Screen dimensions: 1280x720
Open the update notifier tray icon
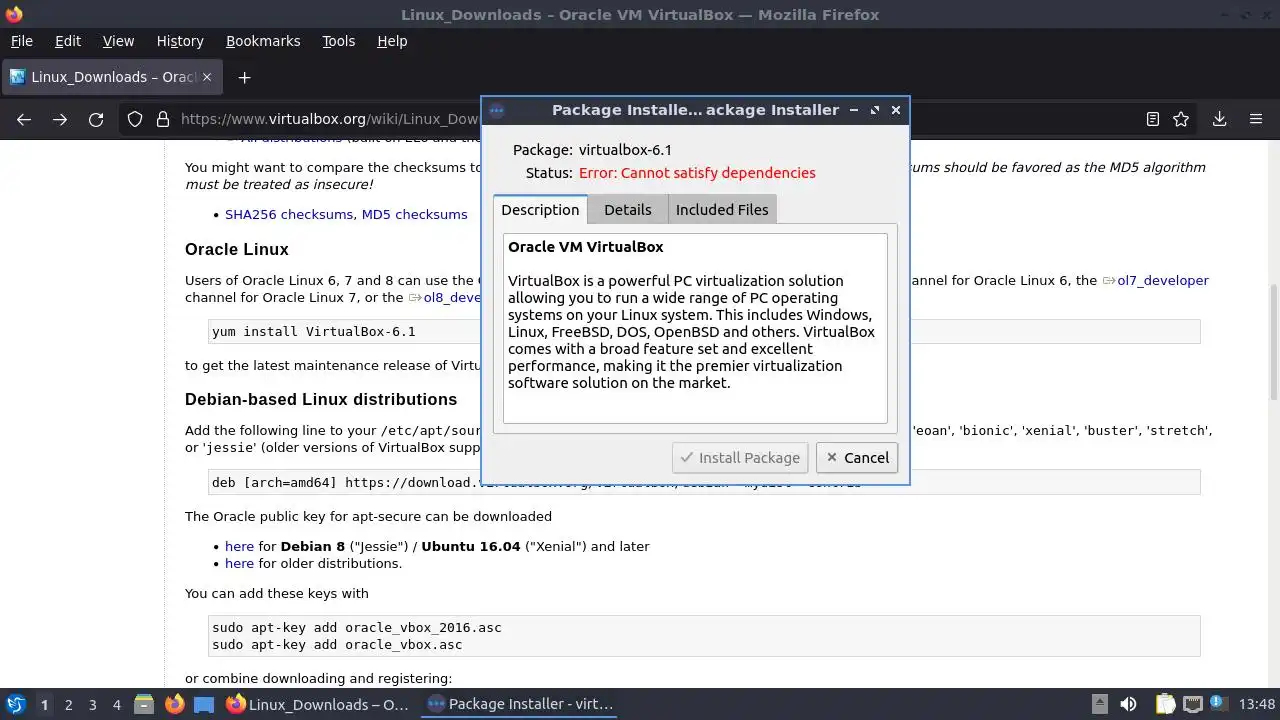point(1219,704)
